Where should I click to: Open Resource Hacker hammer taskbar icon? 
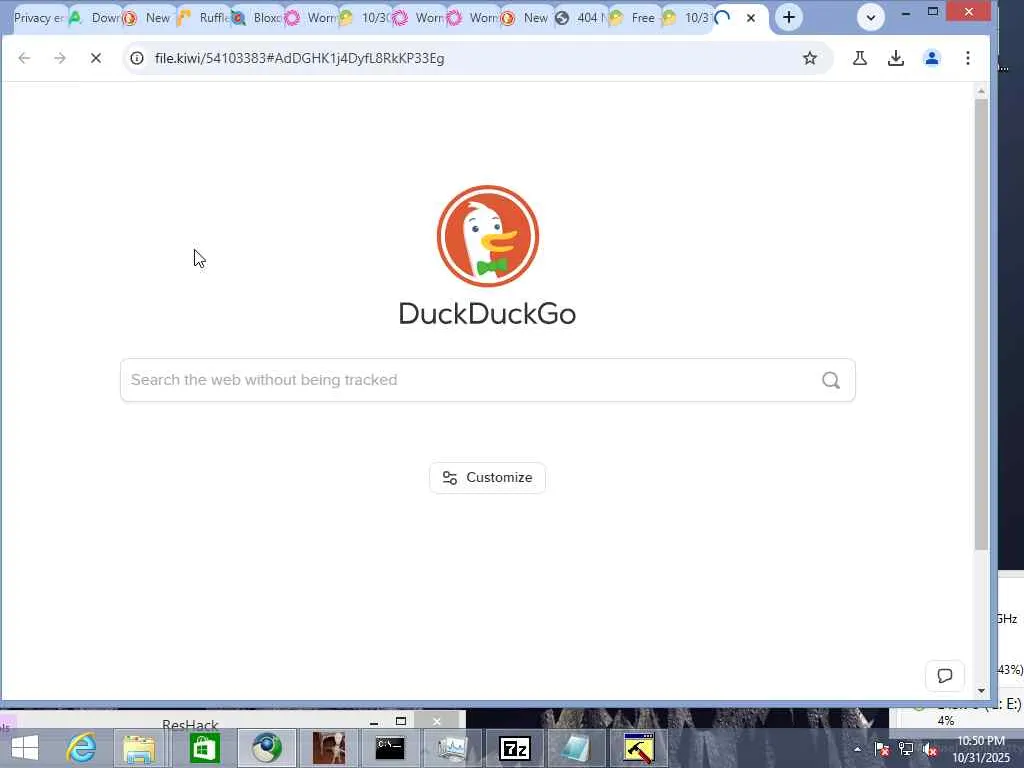(638, 748)
